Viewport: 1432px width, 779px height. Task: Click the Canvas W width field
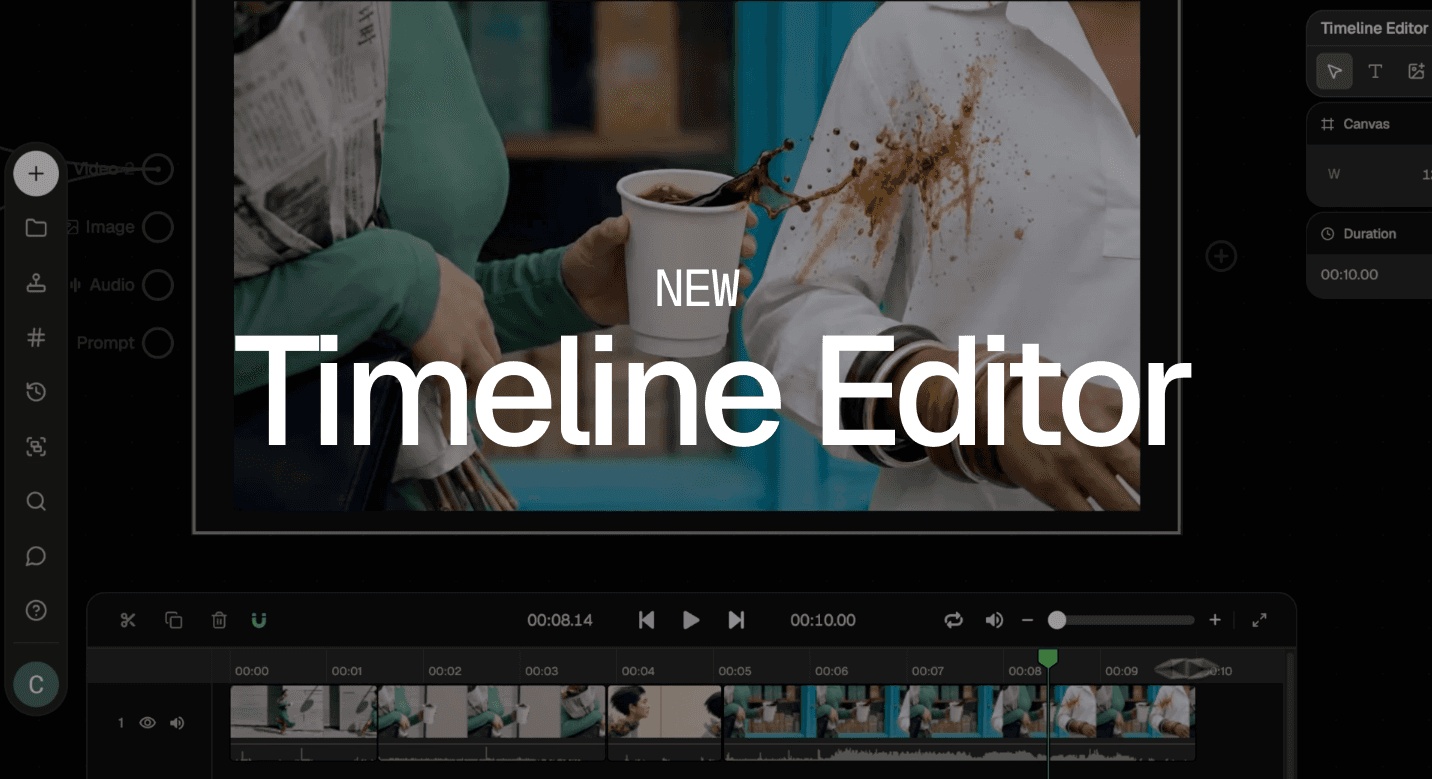1374,174
